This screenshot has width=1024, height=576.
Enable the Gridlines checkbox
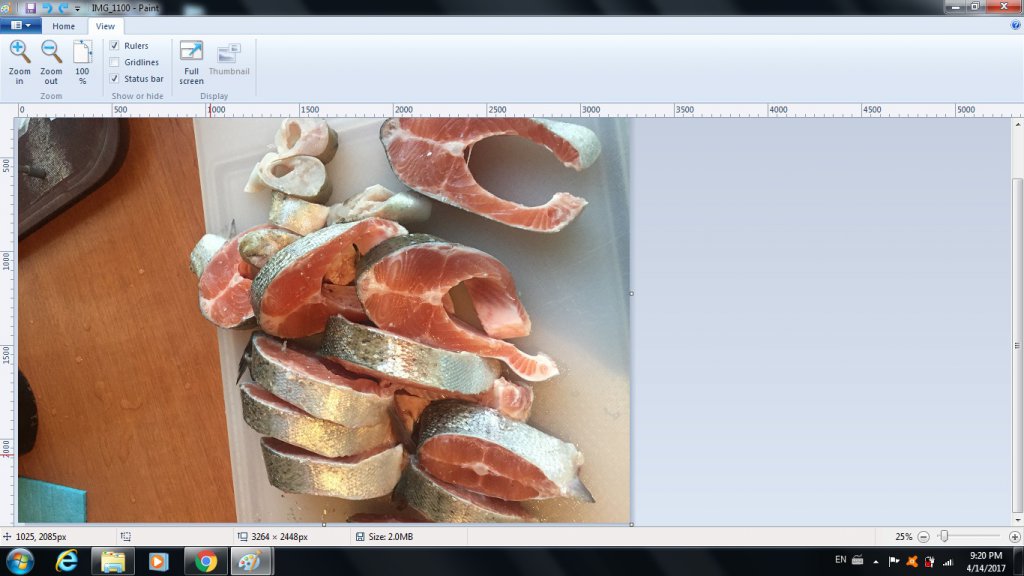tap(114, 62)
